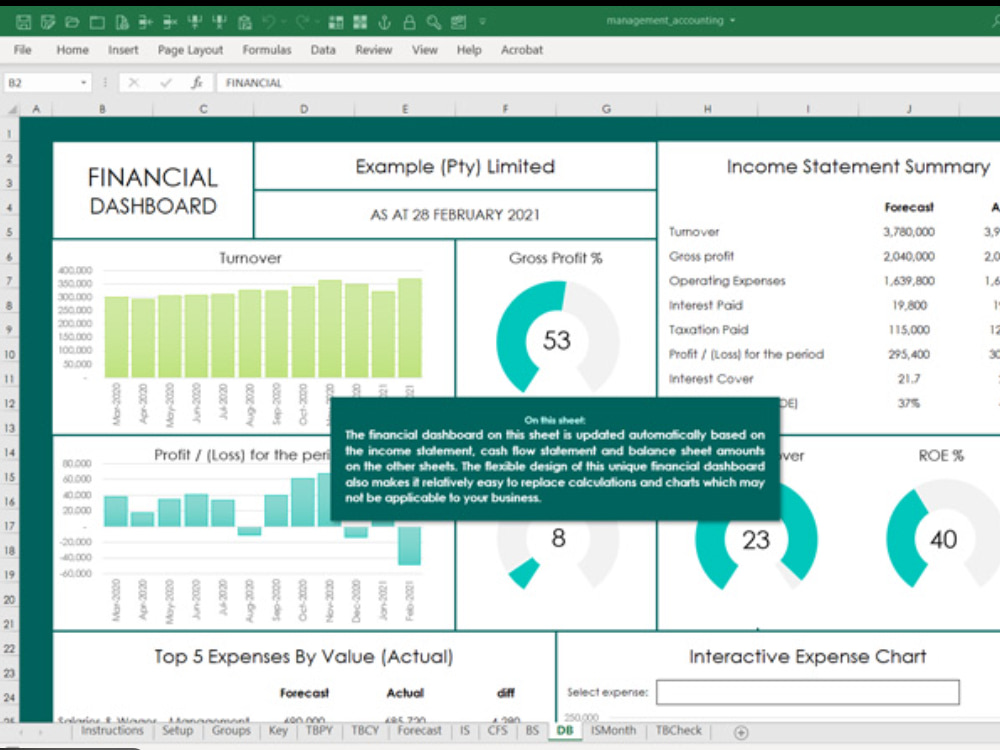Image resolution: width=1000 pixels, height=750 pixels.
Task: Open the Formulas ribbon tab
Action: coord(267,50)
